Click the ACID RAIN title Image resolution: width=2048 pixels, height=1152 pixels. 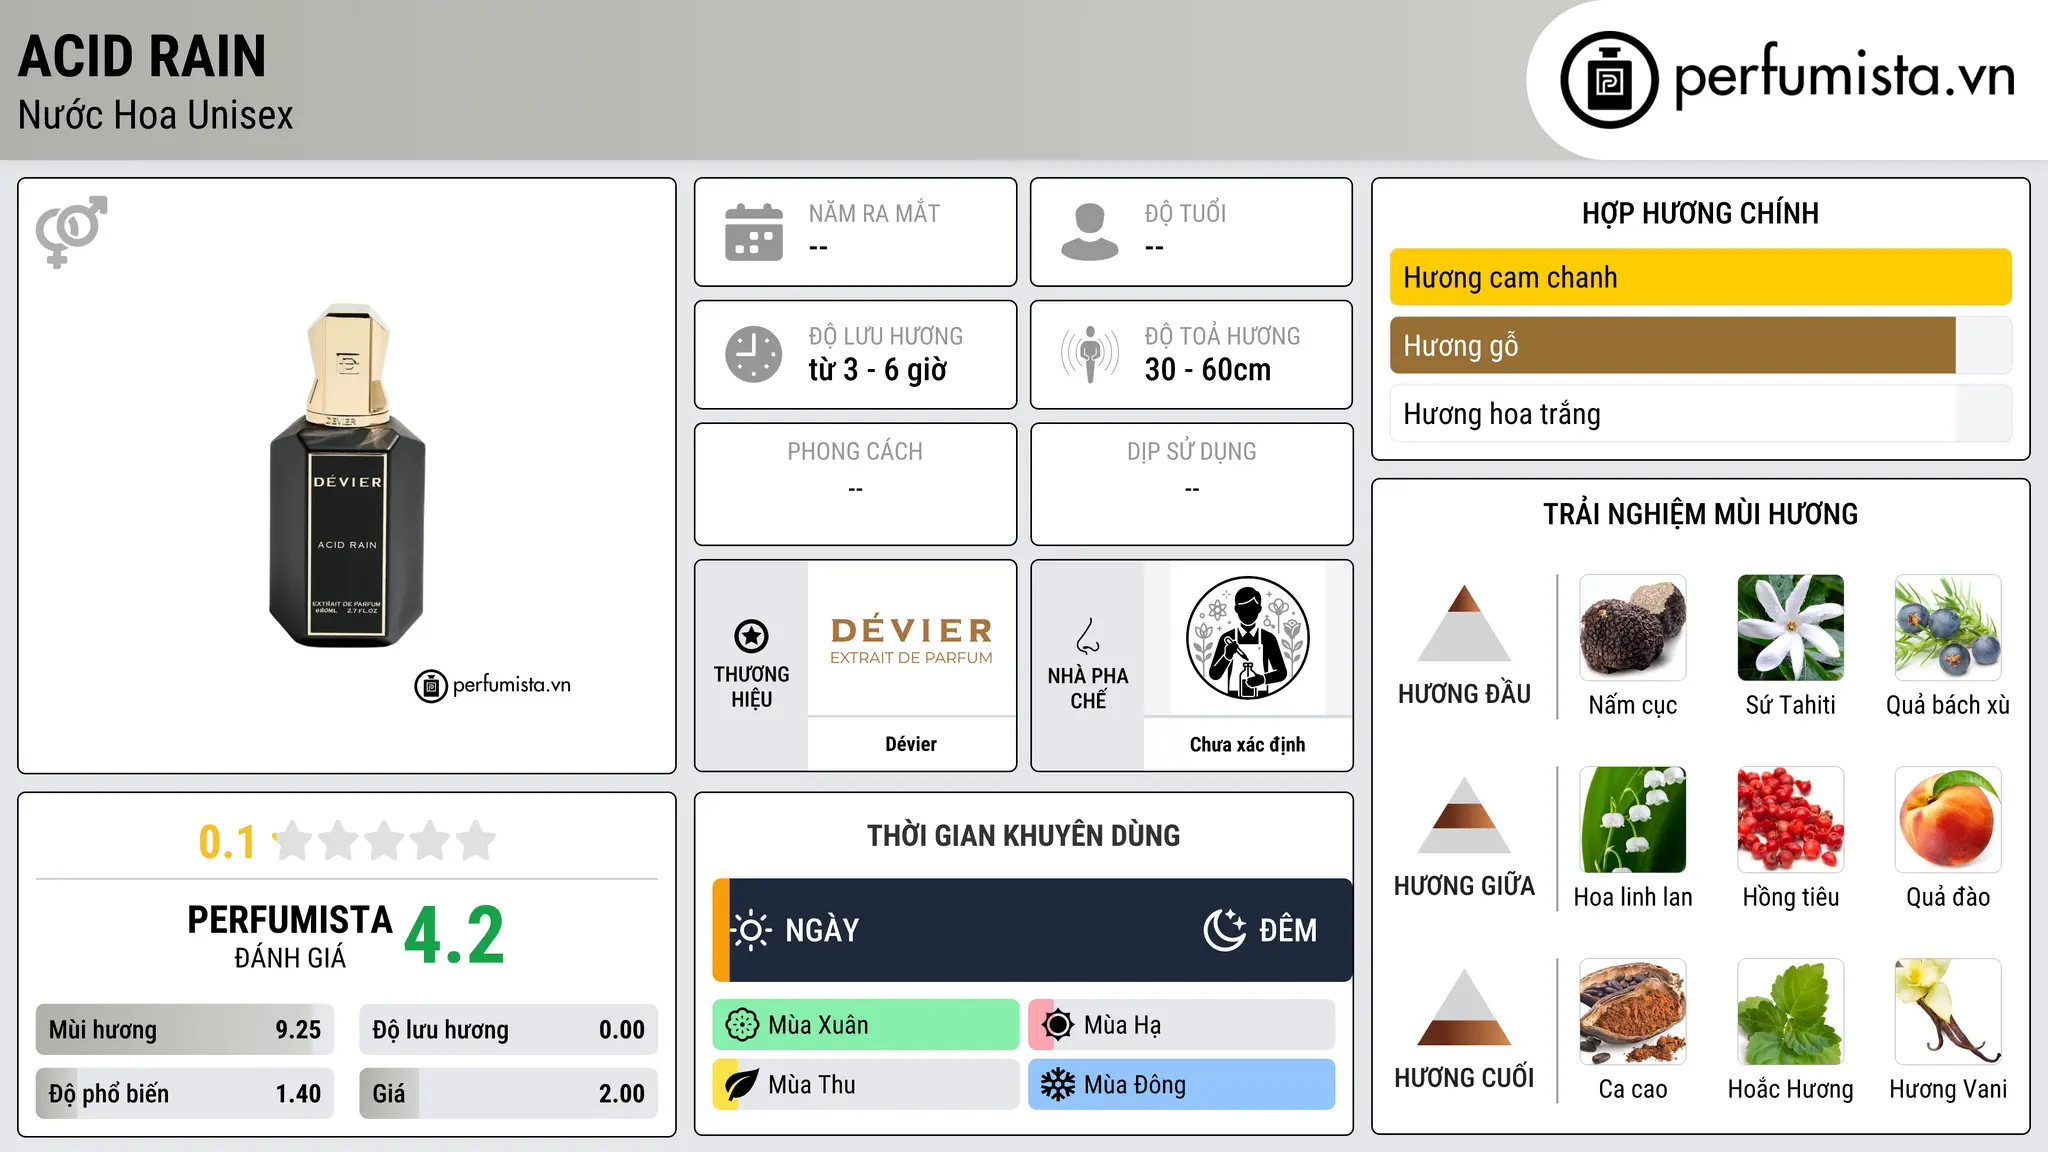(x=142, y=56)
